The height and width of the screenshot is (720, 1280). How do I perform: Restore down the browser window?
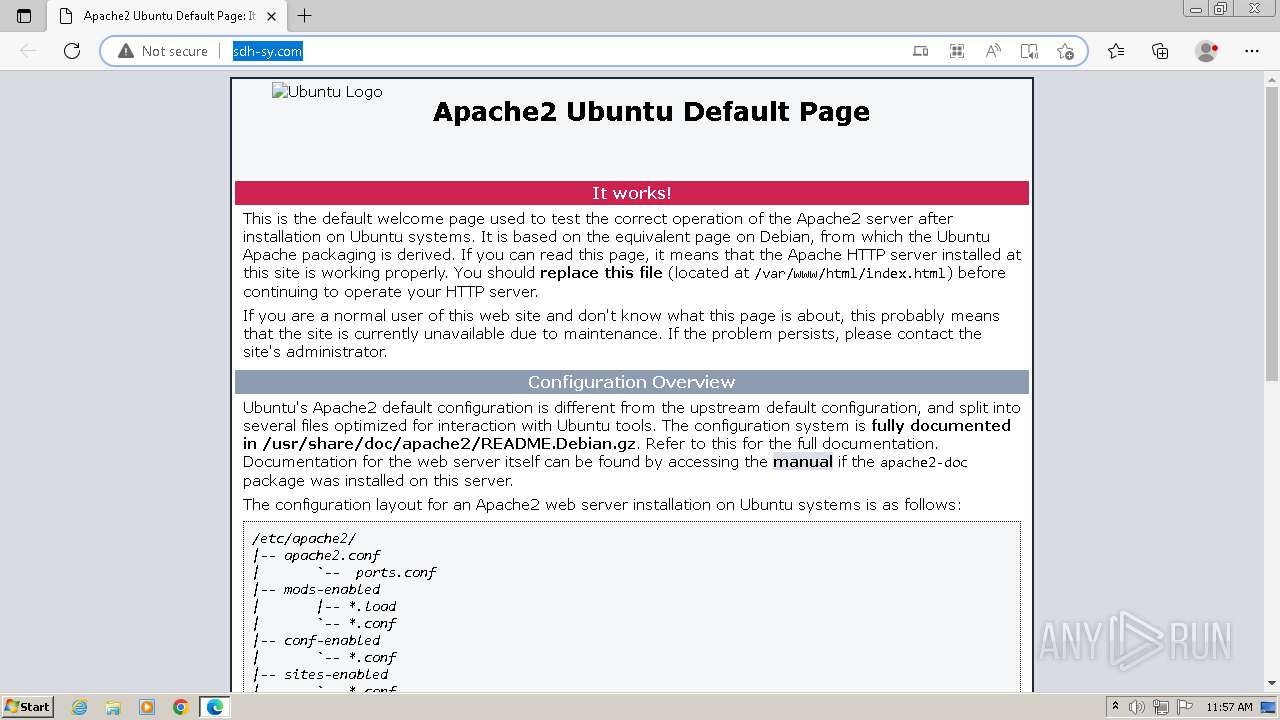[x=1220, y=8]
